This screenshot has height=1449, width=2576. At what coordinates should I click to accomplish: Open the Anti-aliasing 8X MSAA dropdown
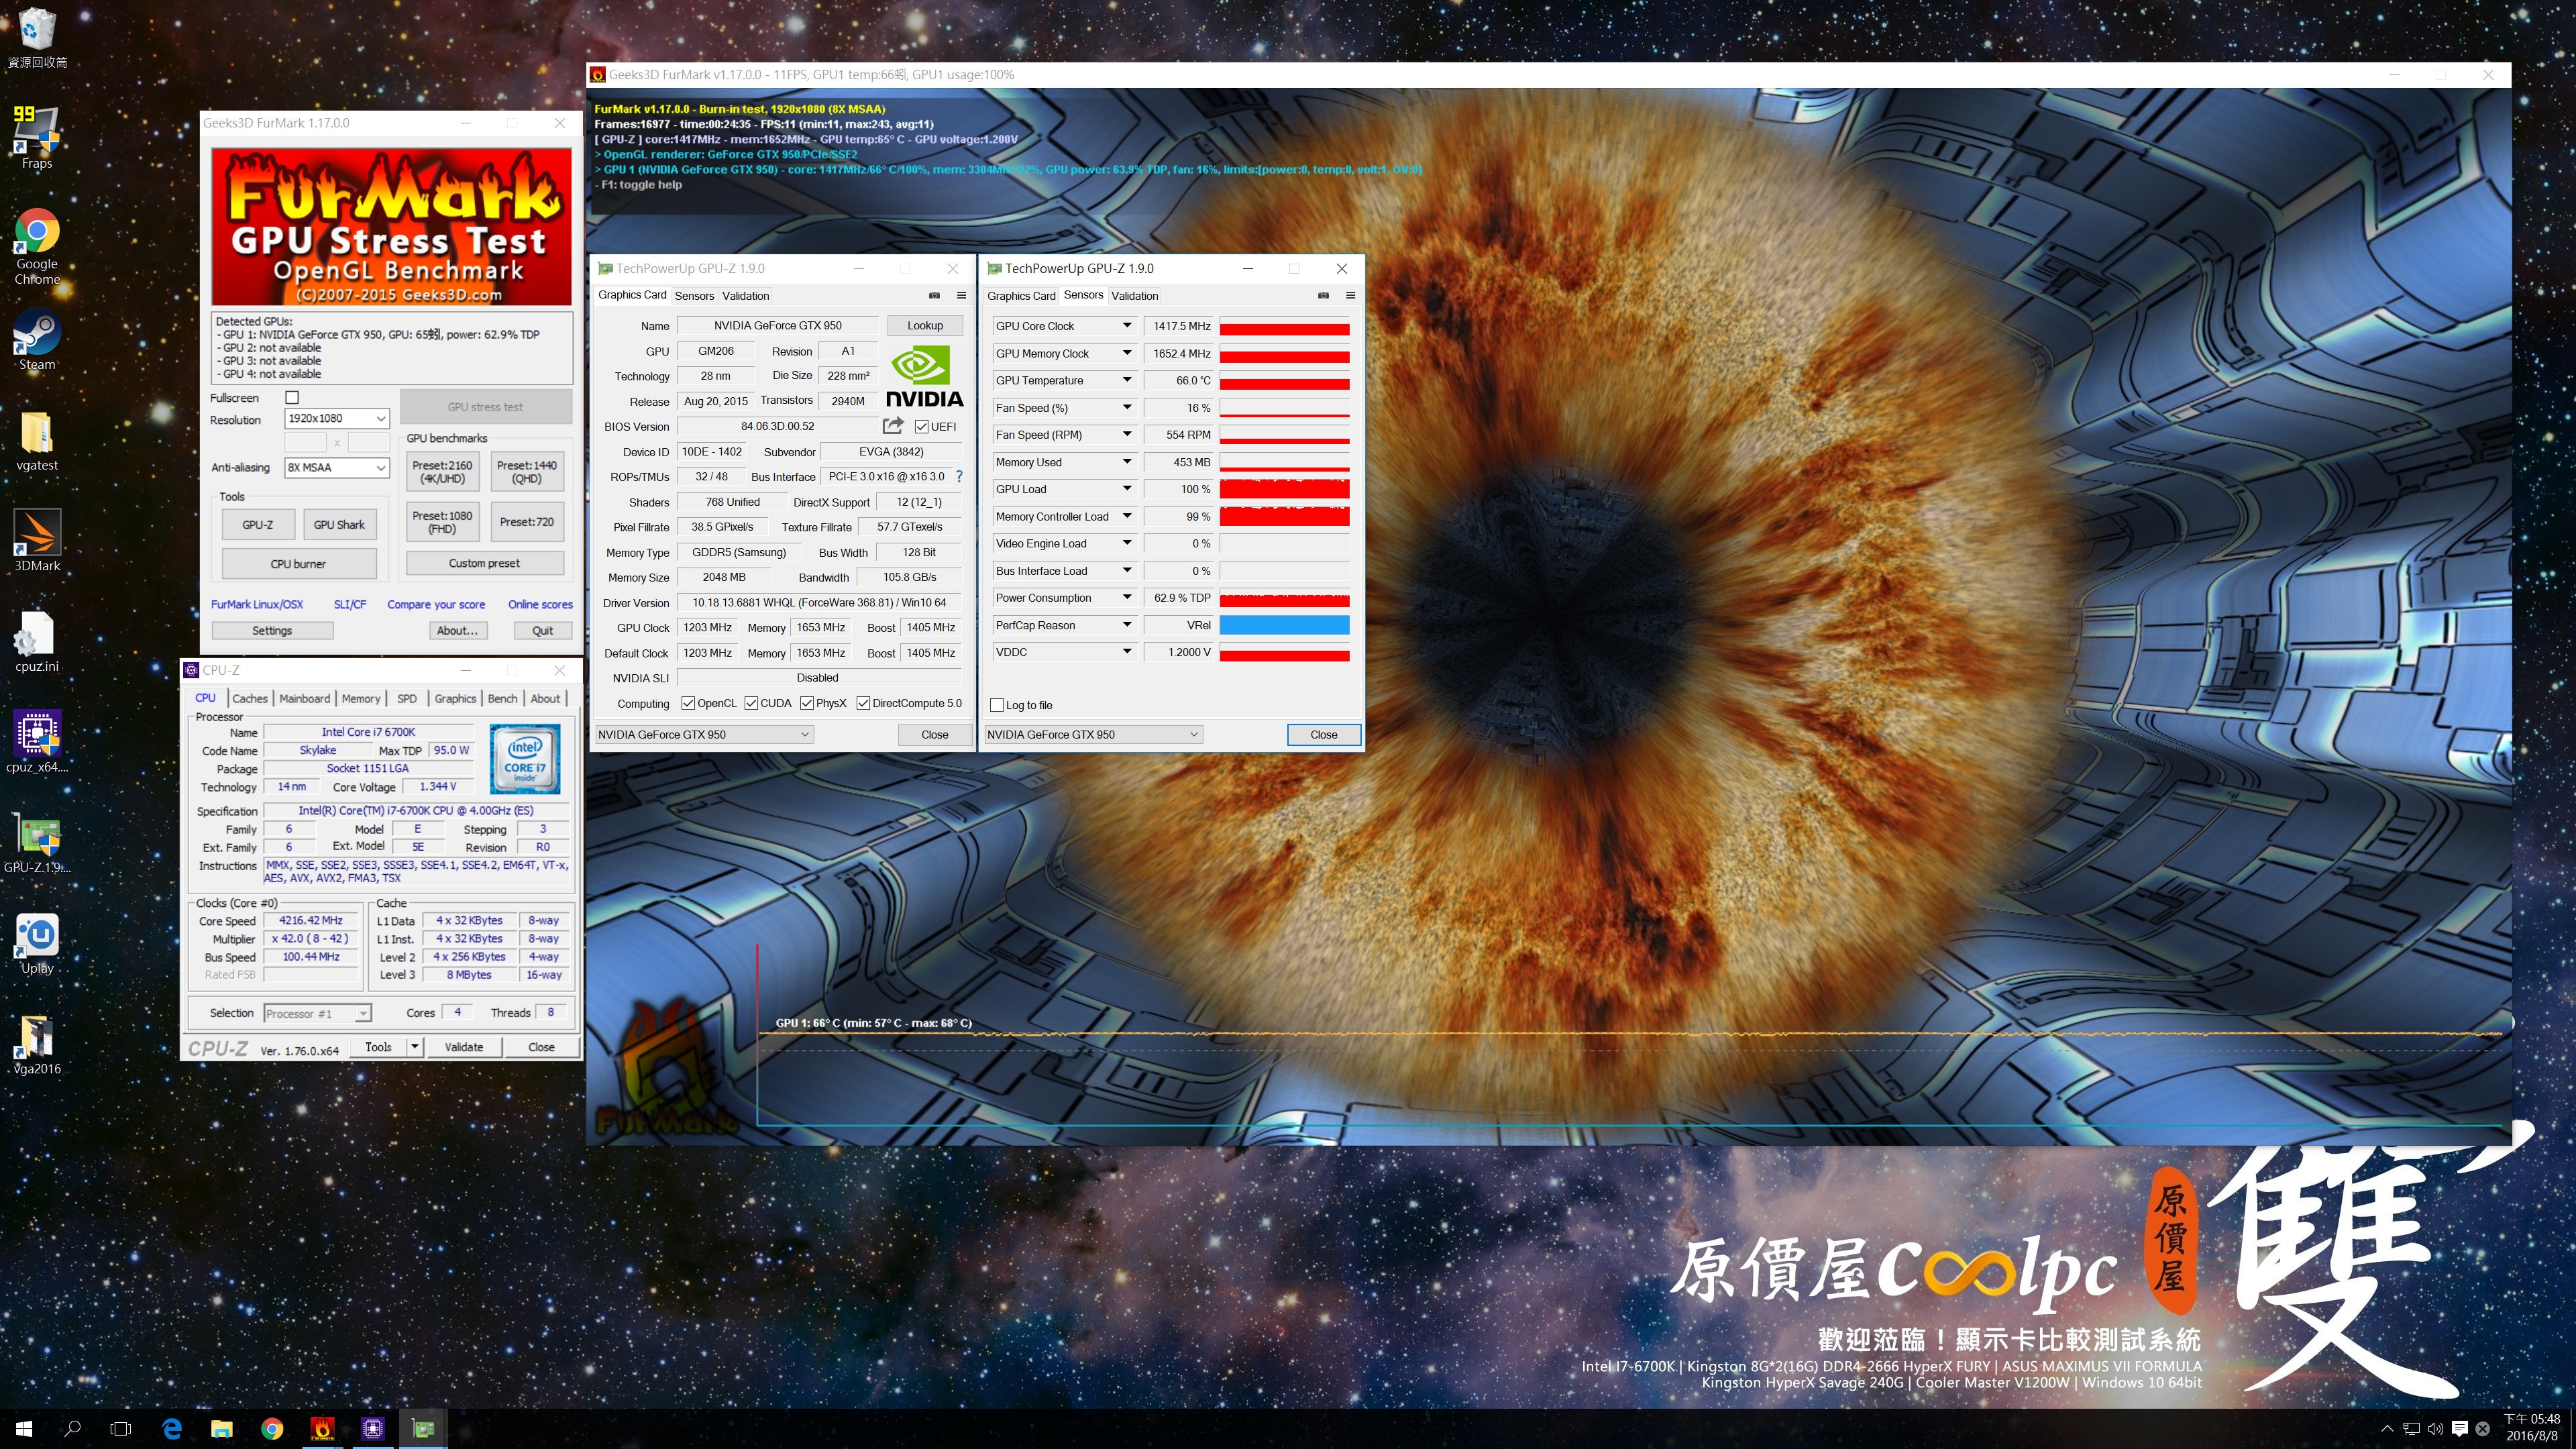[x=336, y=468]
